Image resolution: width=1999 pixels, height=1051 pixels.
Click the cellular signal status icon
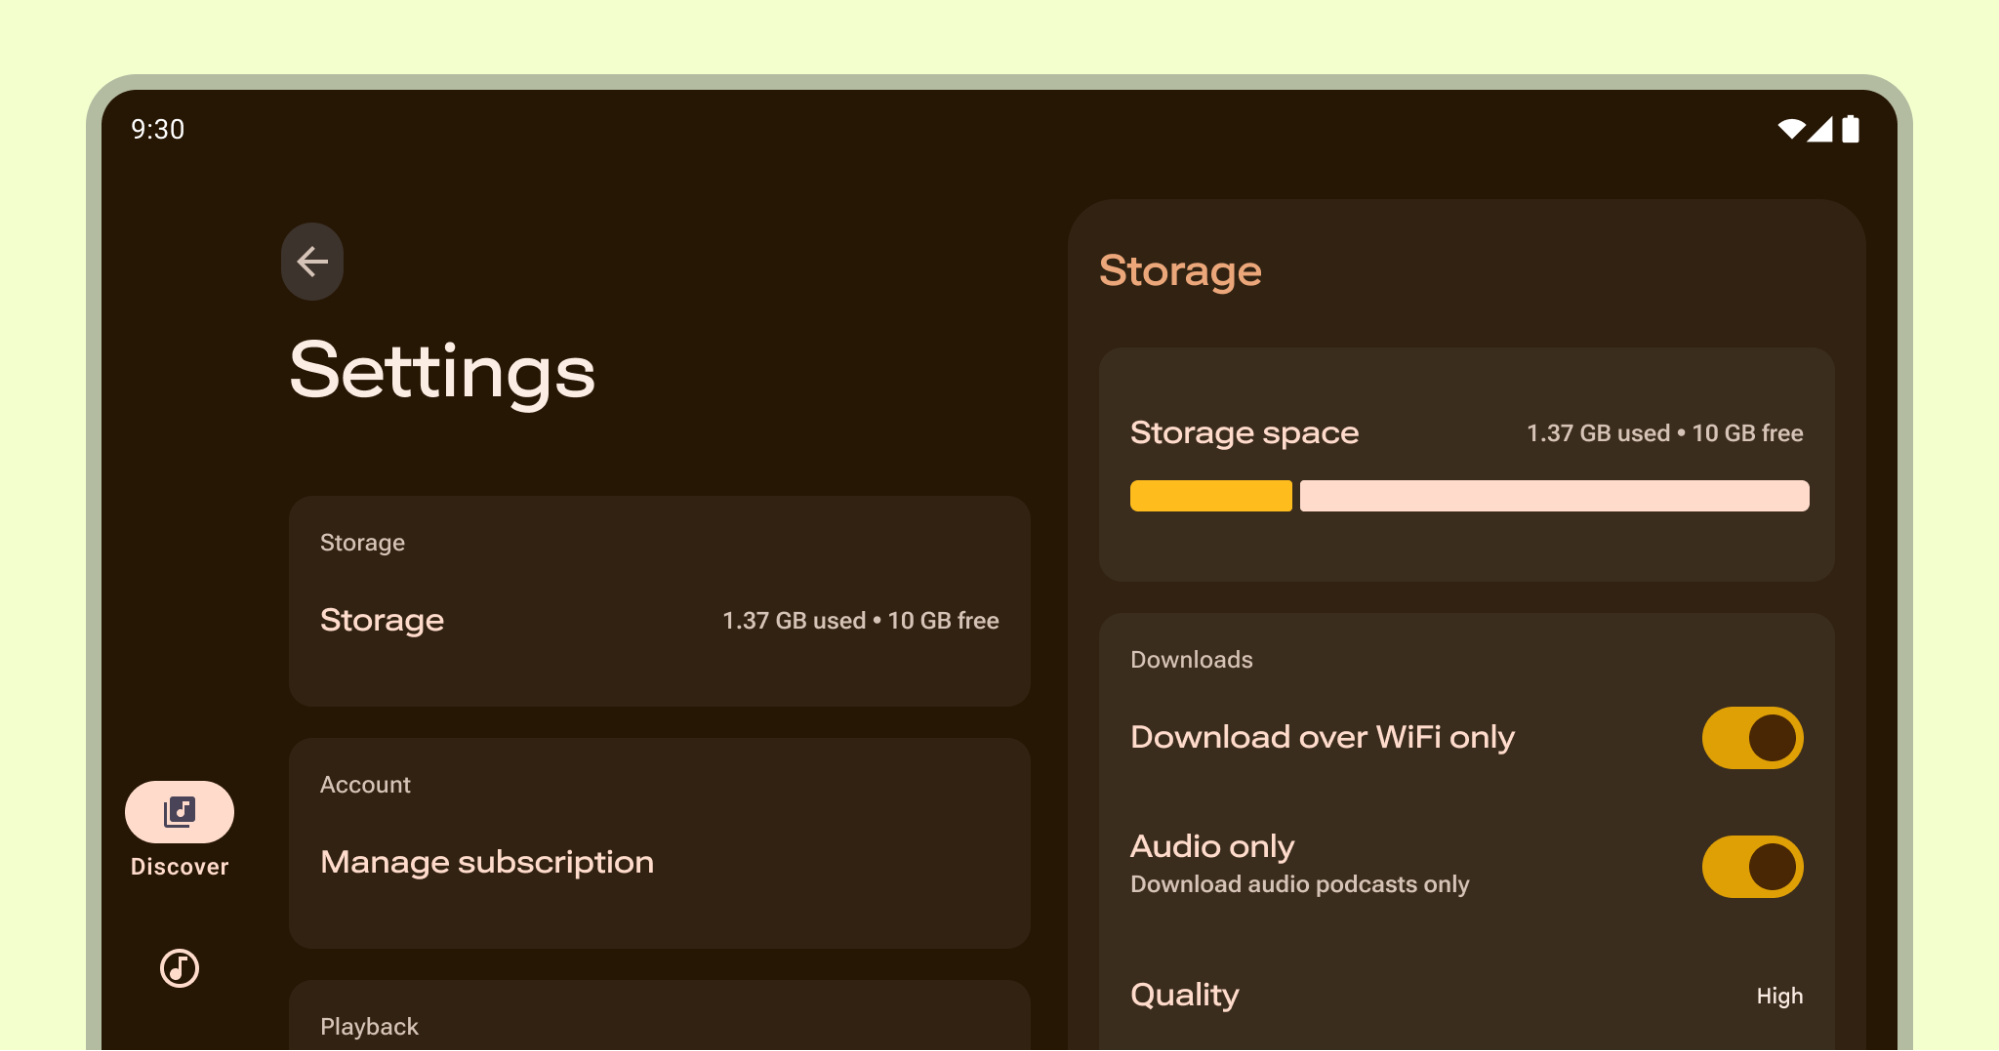click(x=1821, y=129)
